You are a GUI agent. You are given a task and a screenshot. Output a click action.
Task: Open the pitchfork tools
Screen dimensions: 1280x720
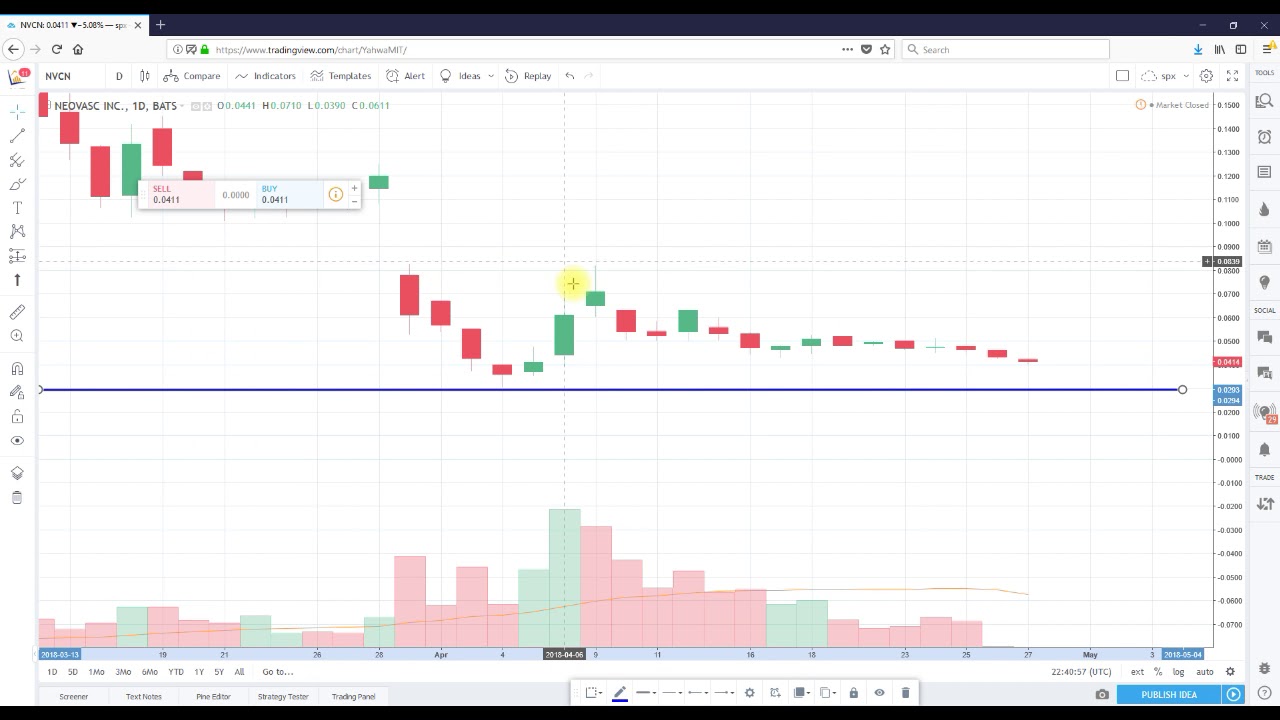tap(17, 160)
